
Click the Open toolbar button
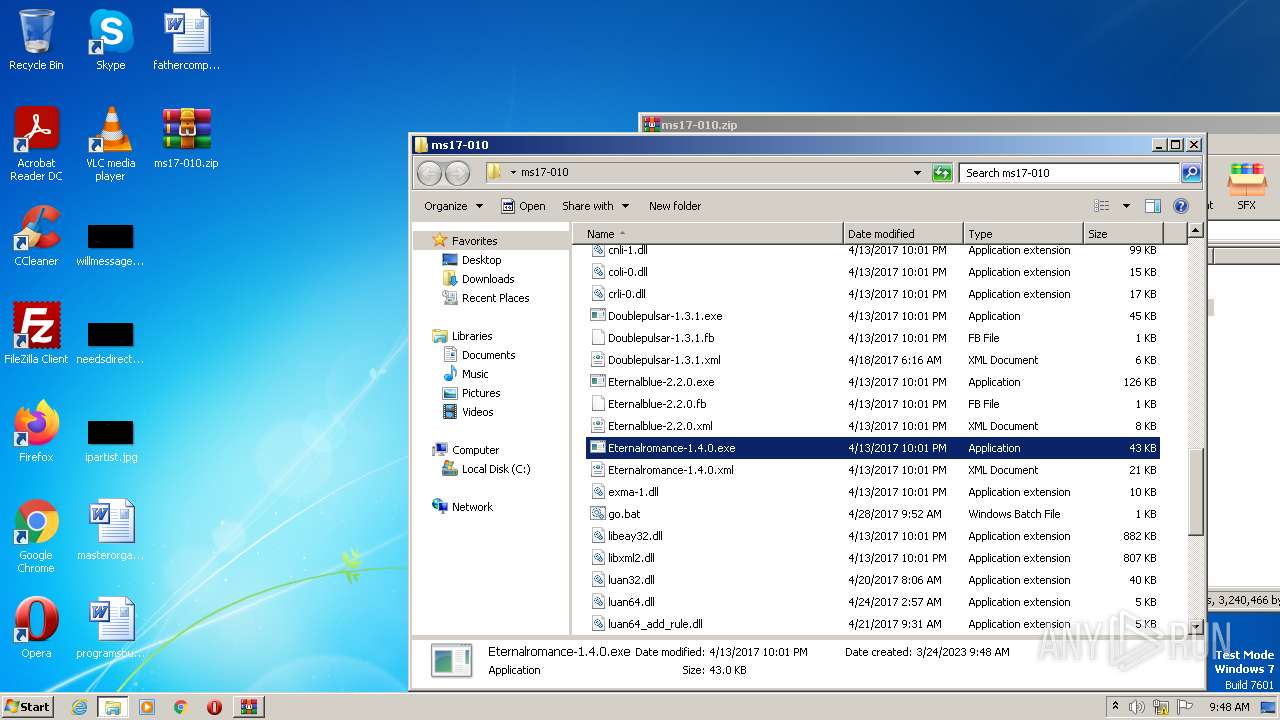tap(523, 206)
